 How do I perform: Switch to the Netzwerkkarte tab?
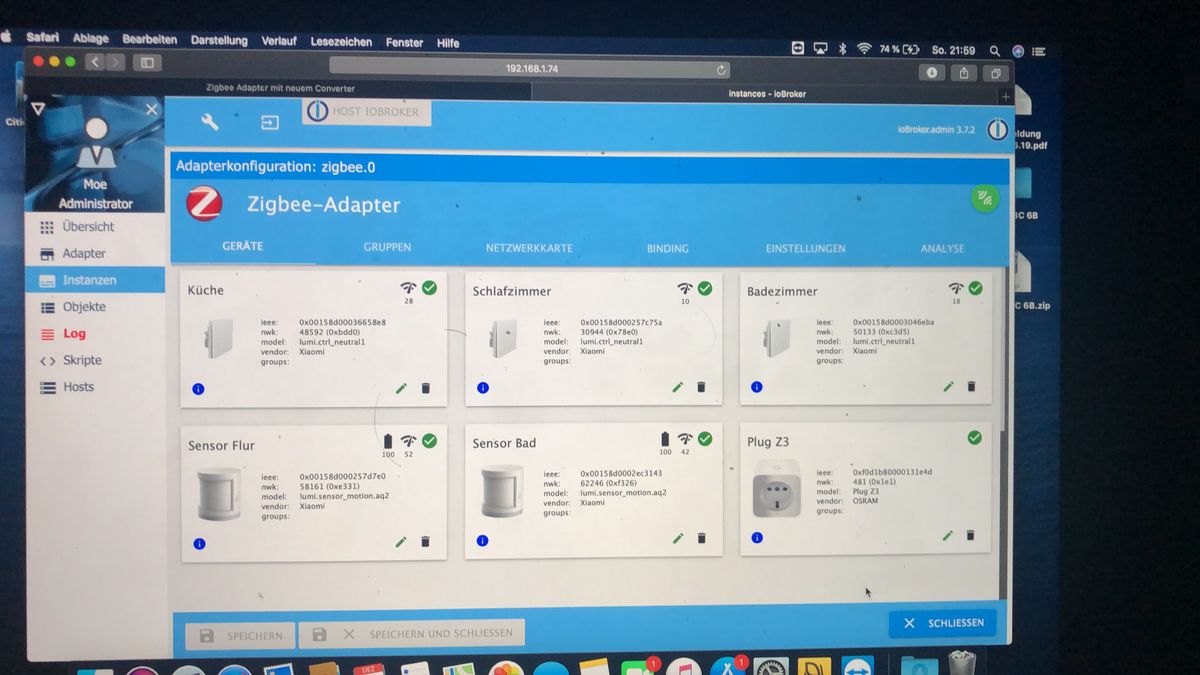[529, 248]
